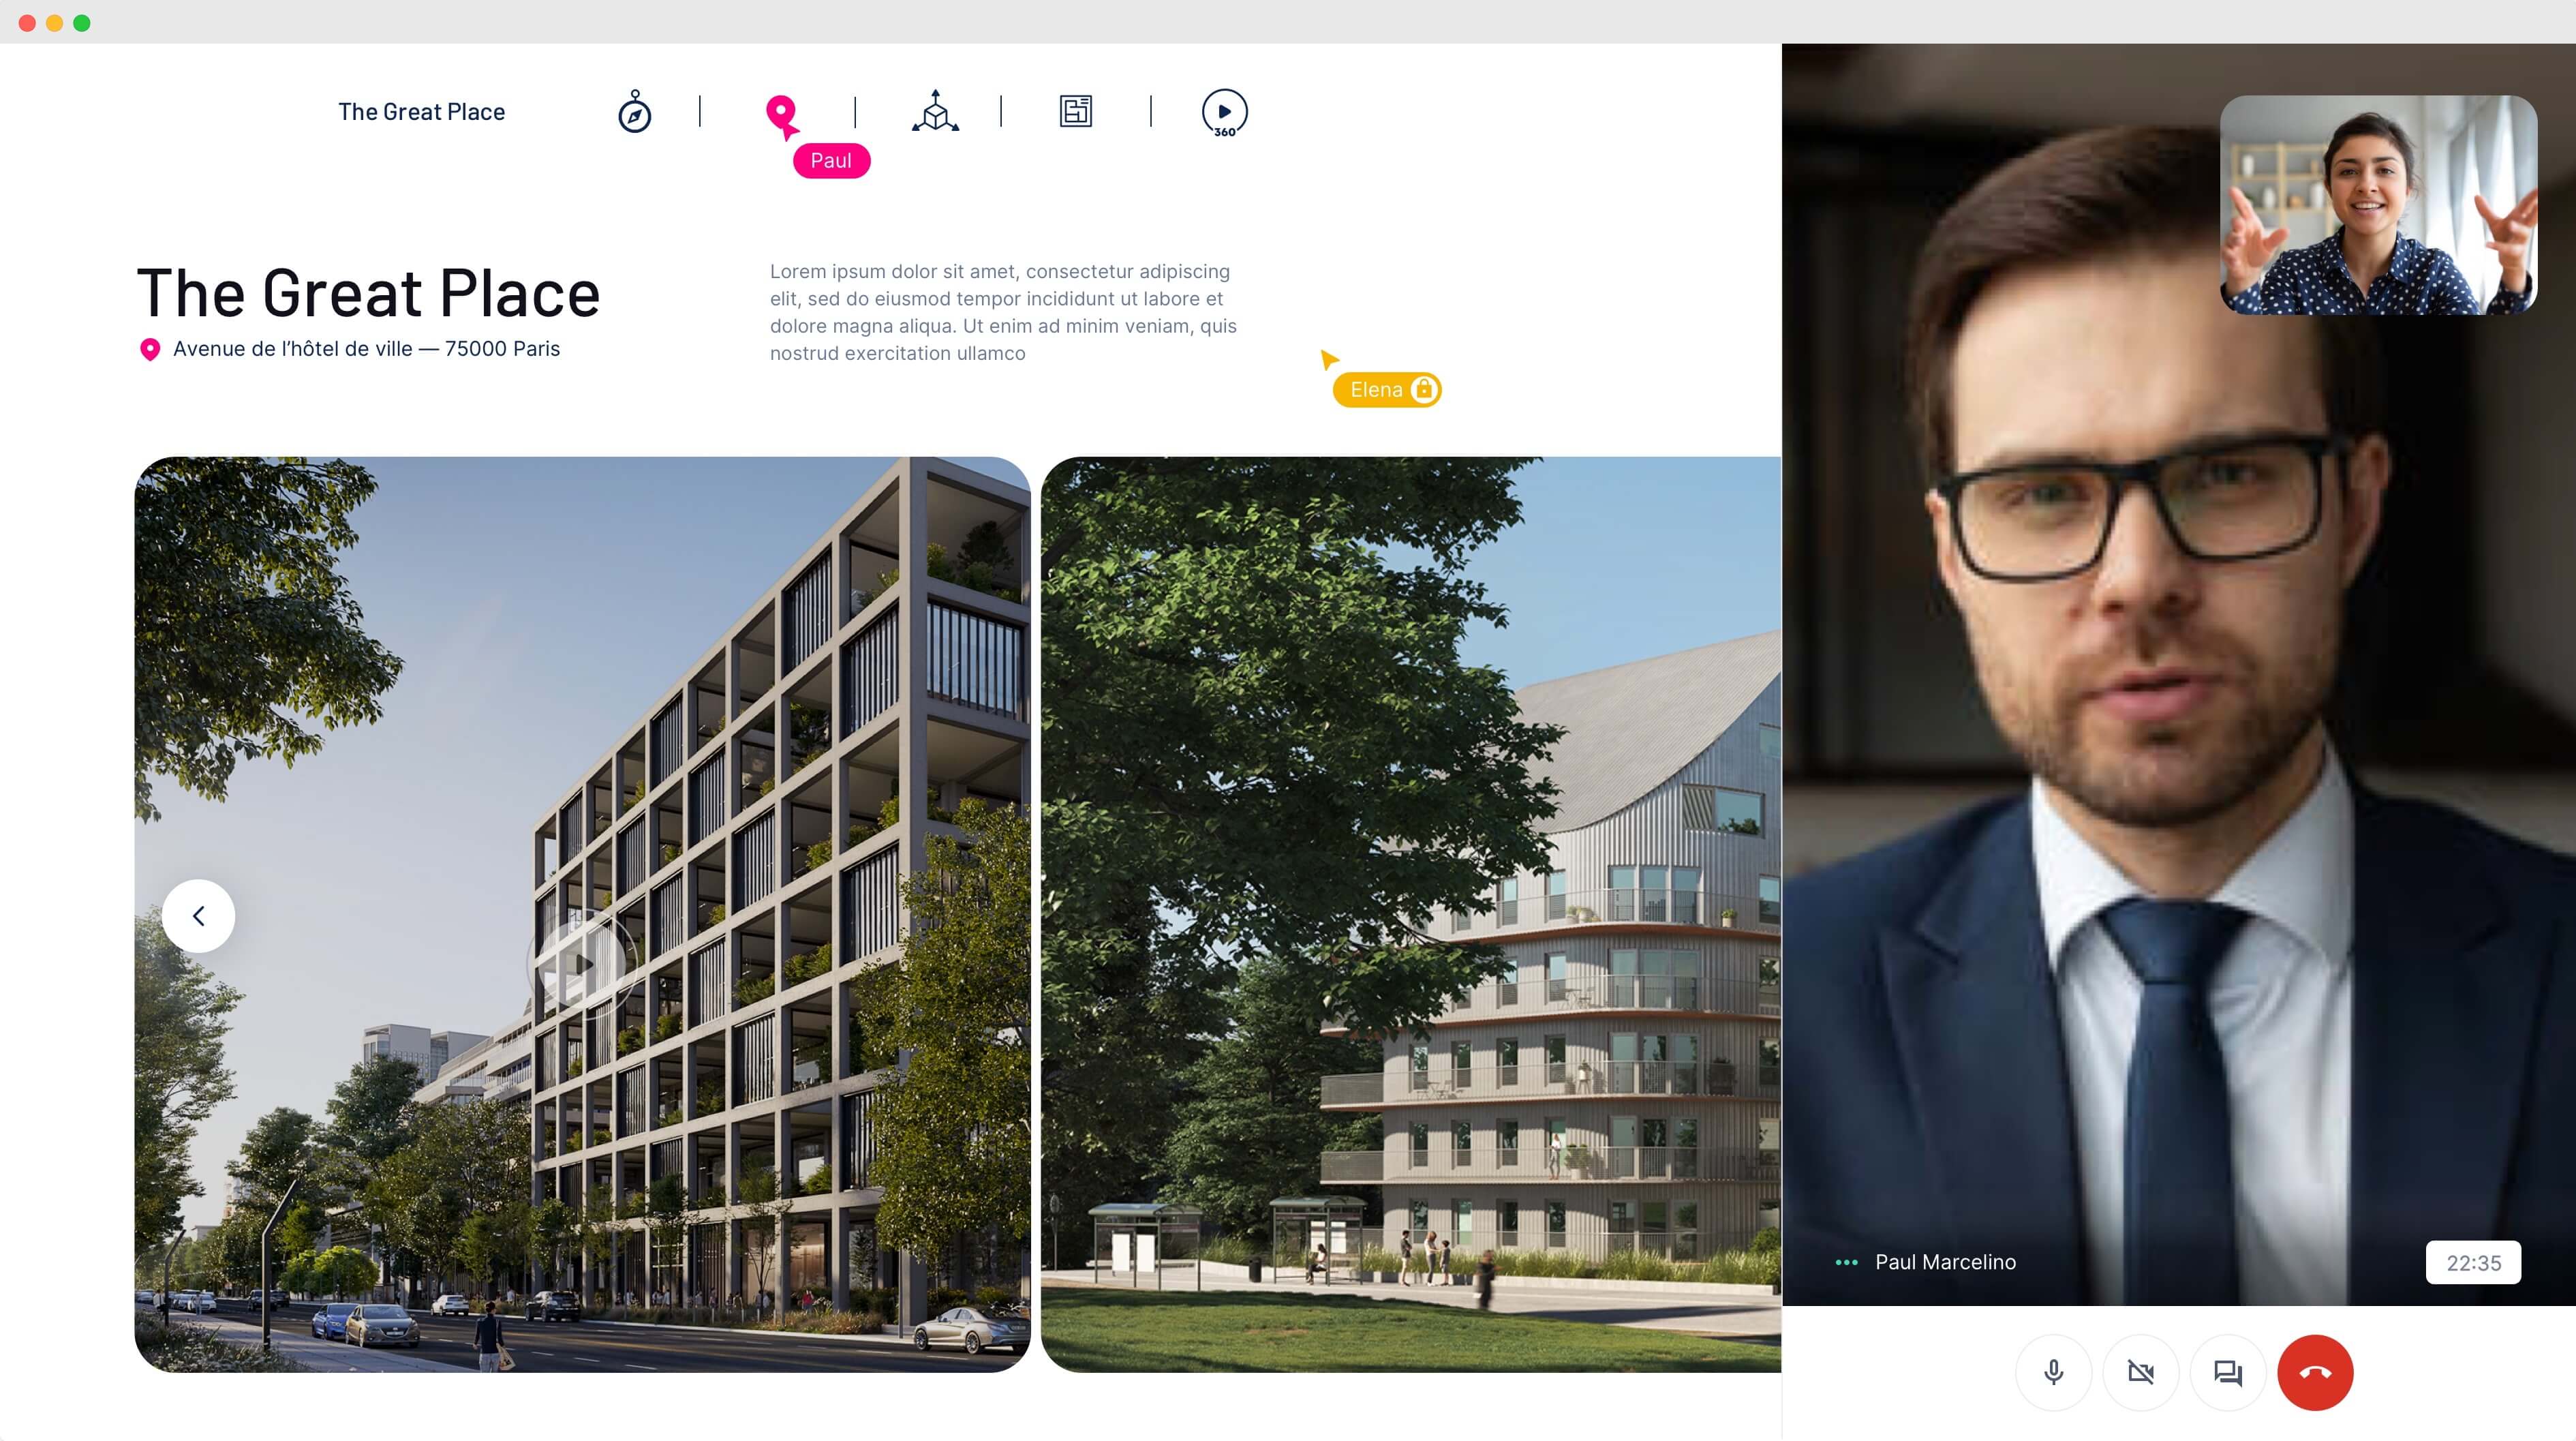
Task: Click the Avenue de l'hôtel de ville address
Action: click(366, 349)
